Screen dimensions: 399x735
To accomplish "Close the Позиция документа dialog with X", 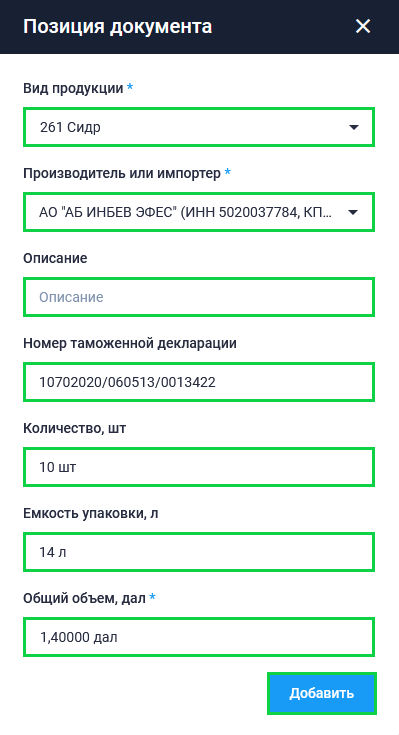I will (363, 26).
